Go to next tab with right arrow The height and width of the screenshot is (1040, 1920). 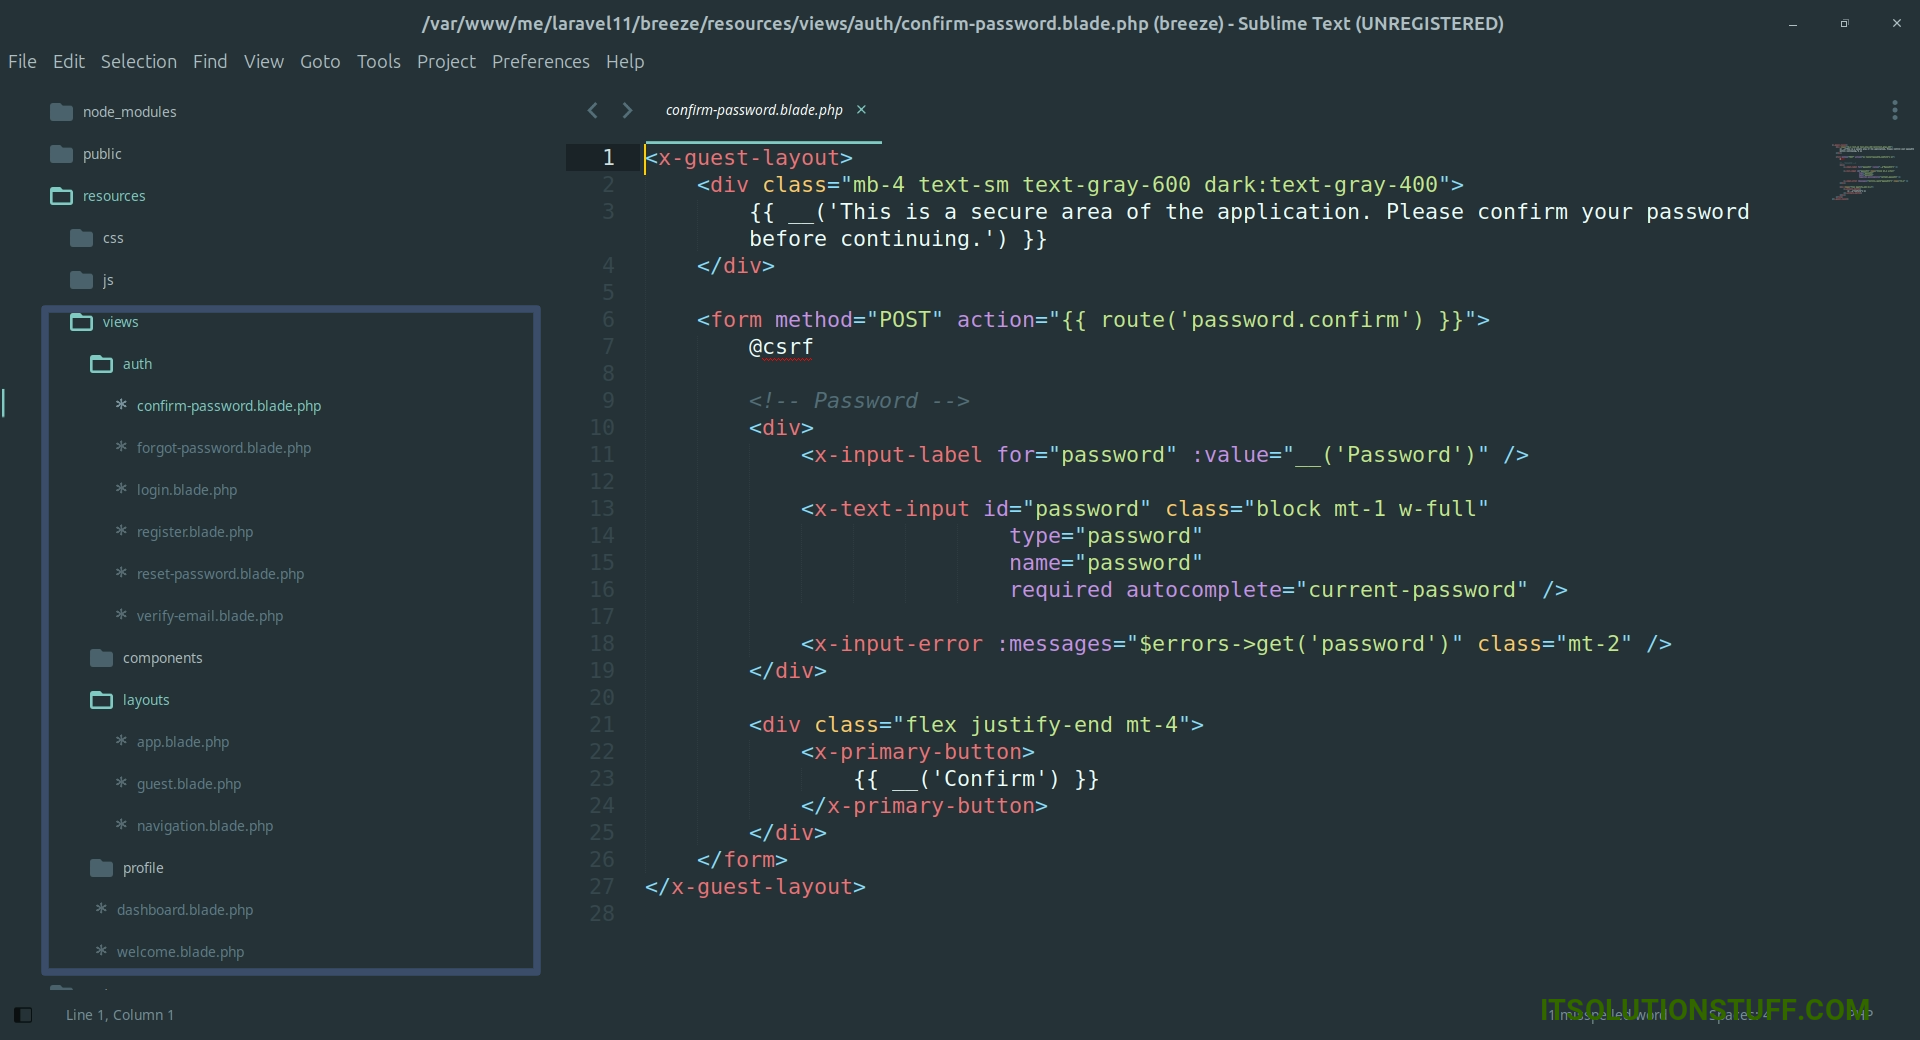point(627,110)
